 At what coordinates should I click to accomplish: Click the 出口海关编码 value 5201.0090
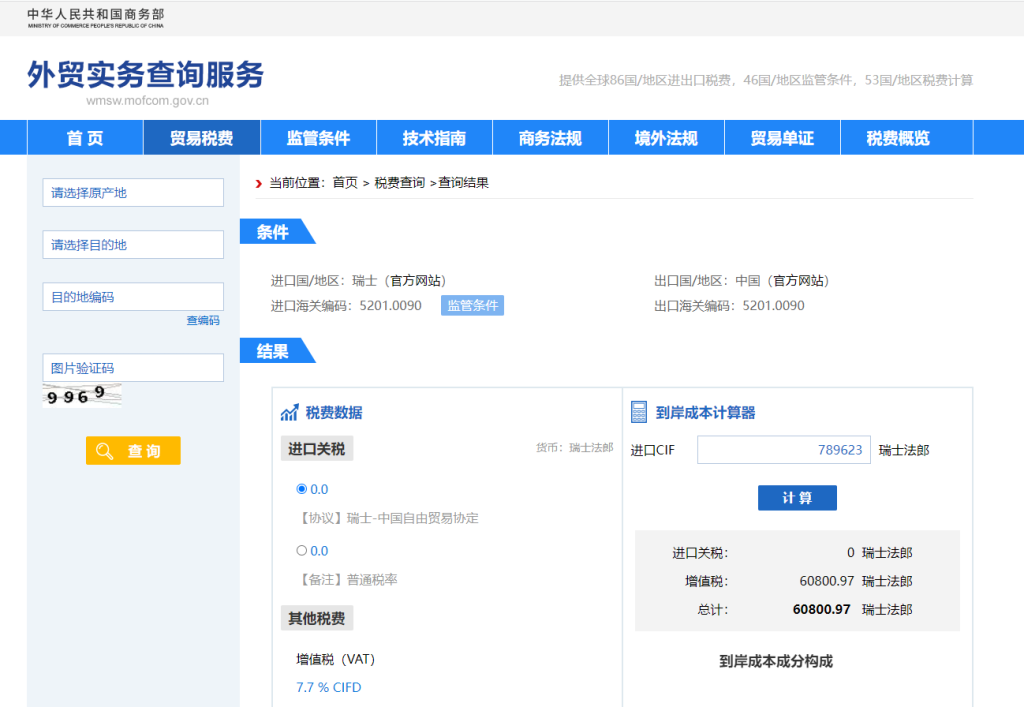[773, 306]
